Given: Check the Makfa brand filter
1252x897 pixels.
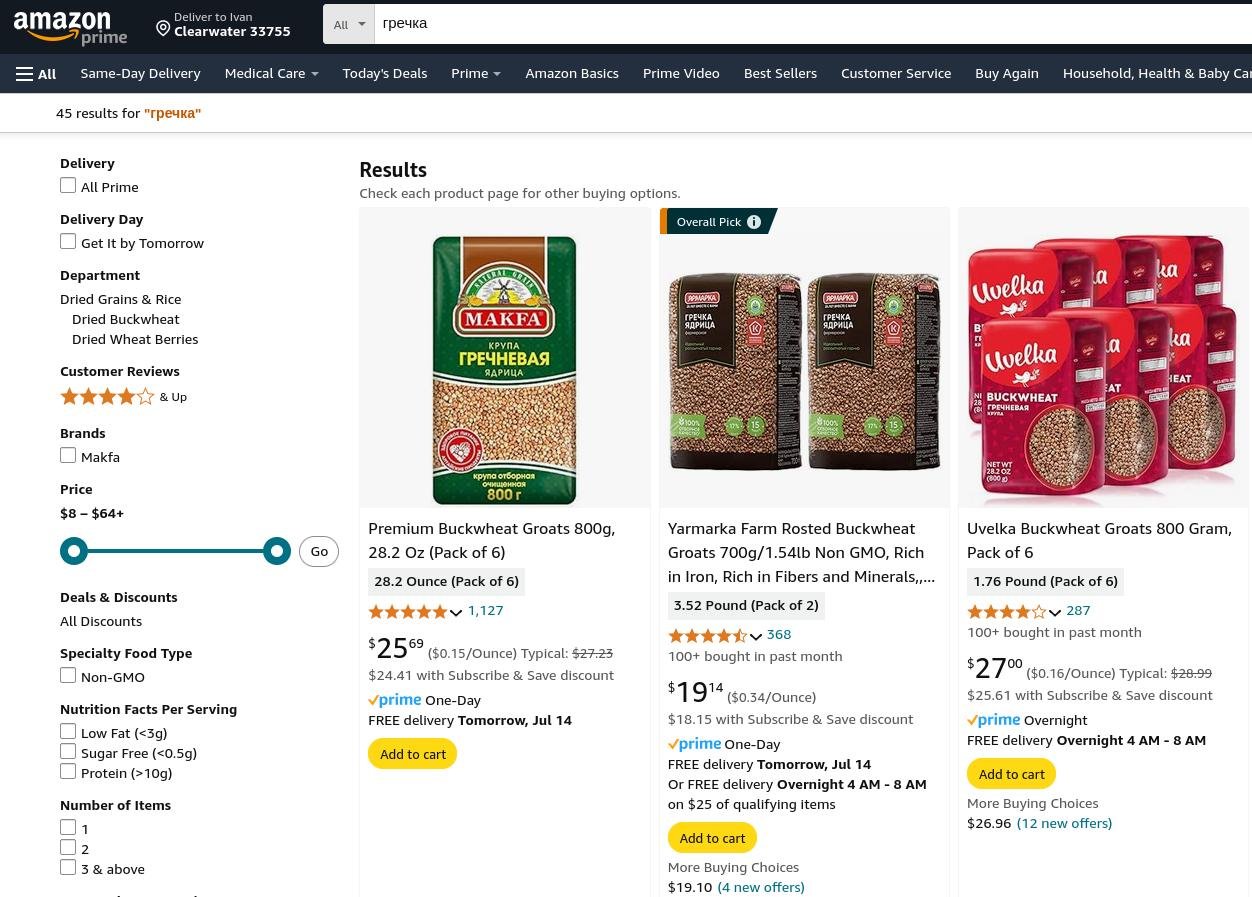Looking at the screenshot, I should coord(68,456).
